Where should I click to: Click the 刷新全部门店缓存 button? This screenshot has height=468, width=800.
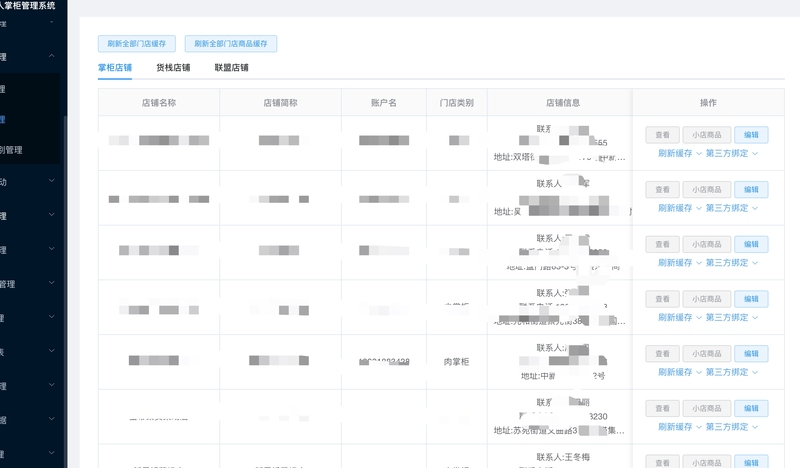[137, 44]
